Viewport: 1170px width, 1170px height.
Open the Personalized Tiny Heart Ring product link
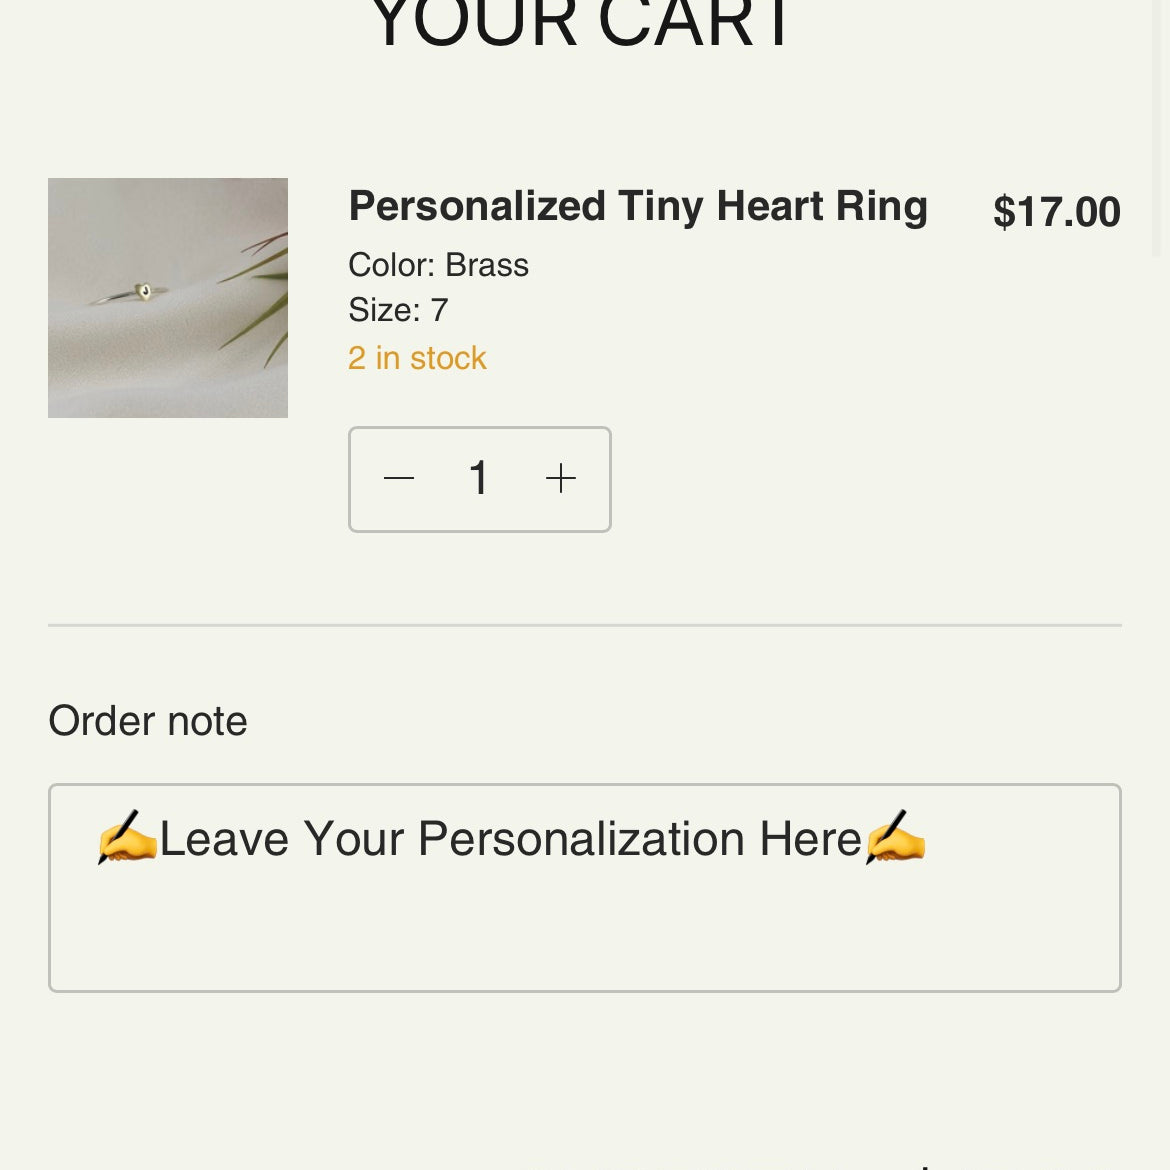click(637, 206)
